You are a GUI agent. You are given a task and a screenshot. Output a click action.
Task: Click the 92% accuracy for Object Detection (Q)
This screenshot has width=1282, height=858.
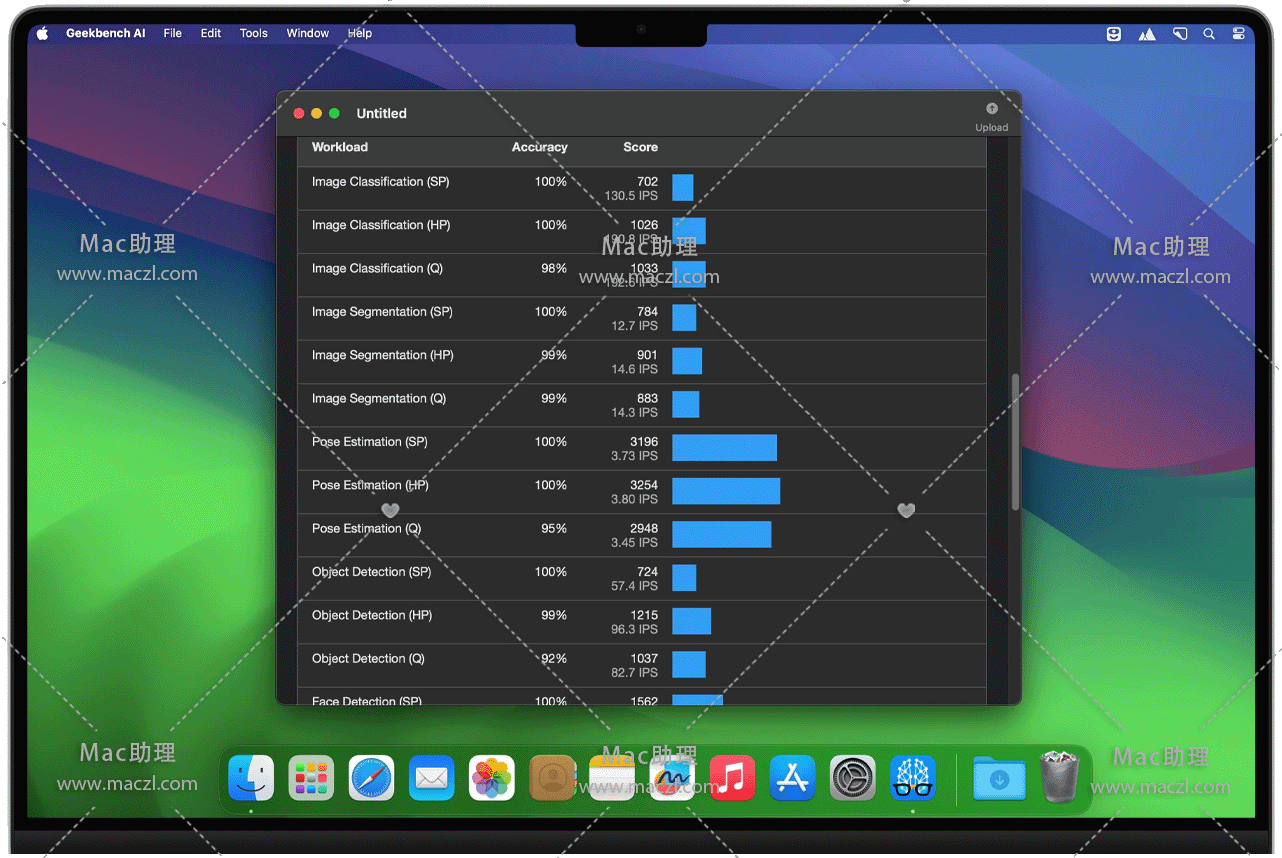554,658
